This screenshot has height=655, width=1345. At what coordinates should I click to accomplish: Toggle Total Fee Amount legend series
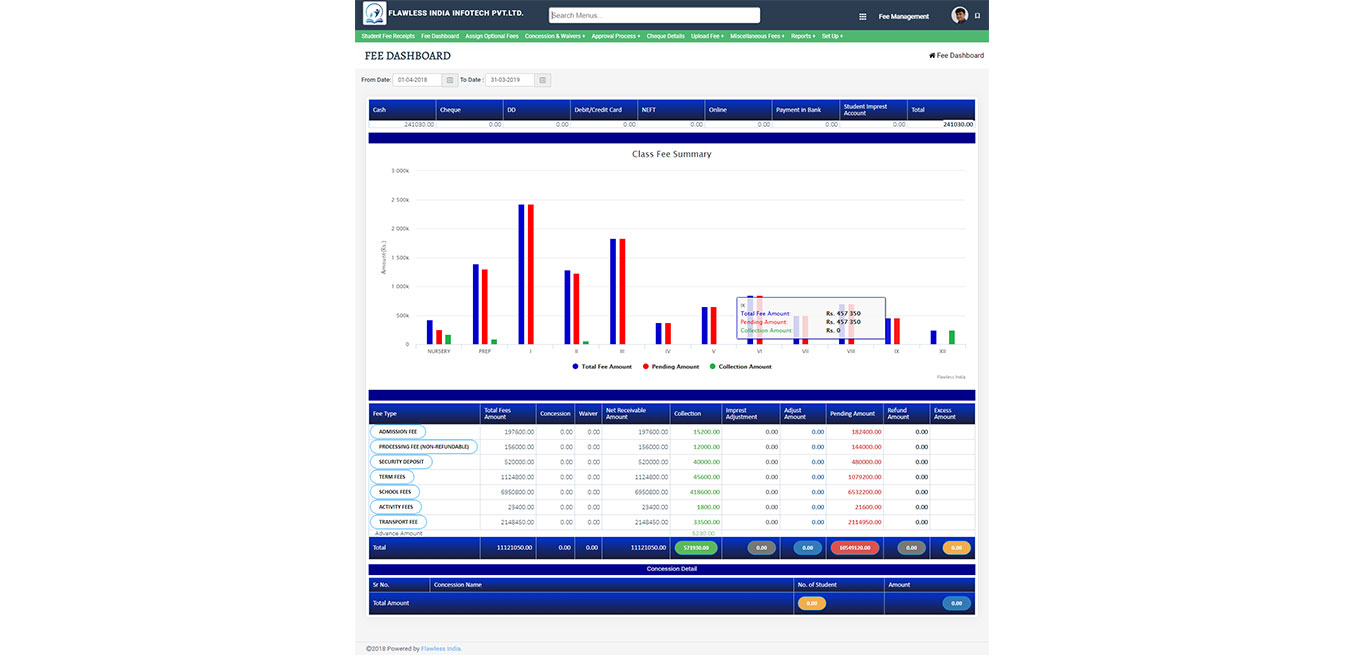[602, 367]
